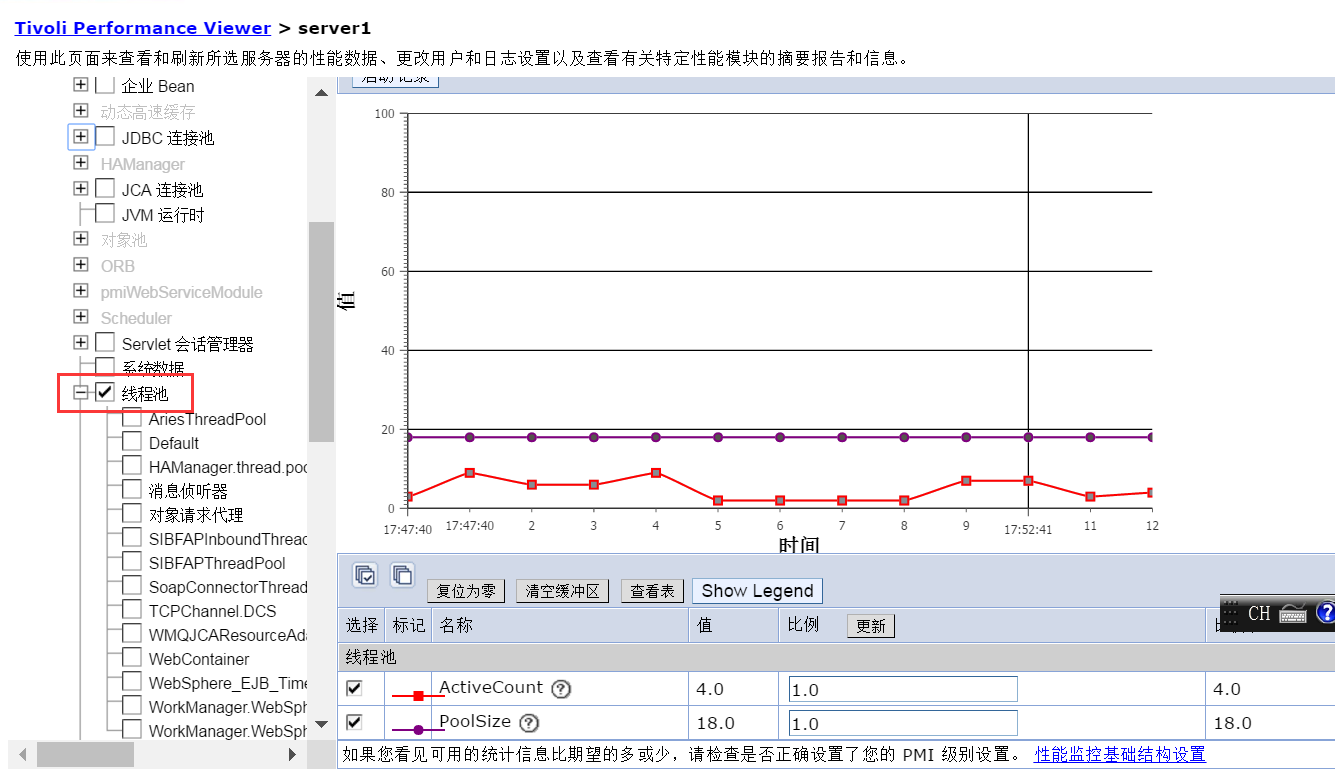Check the AriesThreadPool checkbox
The width and height of the screenshot is (1335, 782).
(132, 418)
